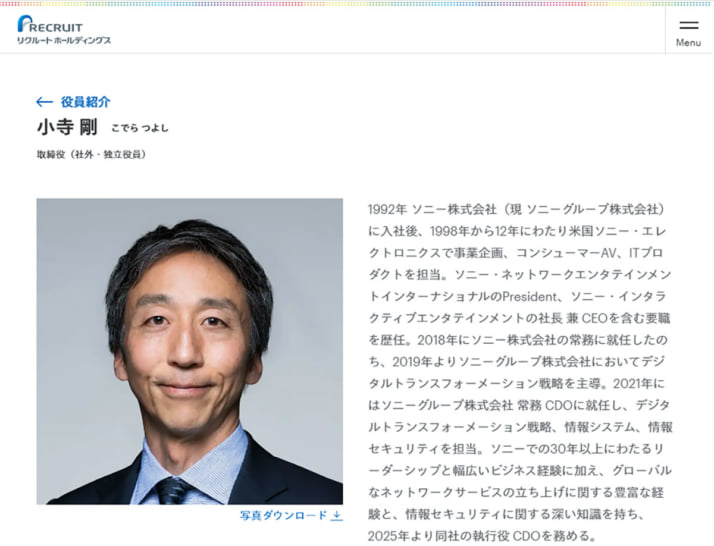The width and height of the screenshot is (714, 546).
Task: Click the title 取締役（社外・独立役員）
Action: (91, 155)
